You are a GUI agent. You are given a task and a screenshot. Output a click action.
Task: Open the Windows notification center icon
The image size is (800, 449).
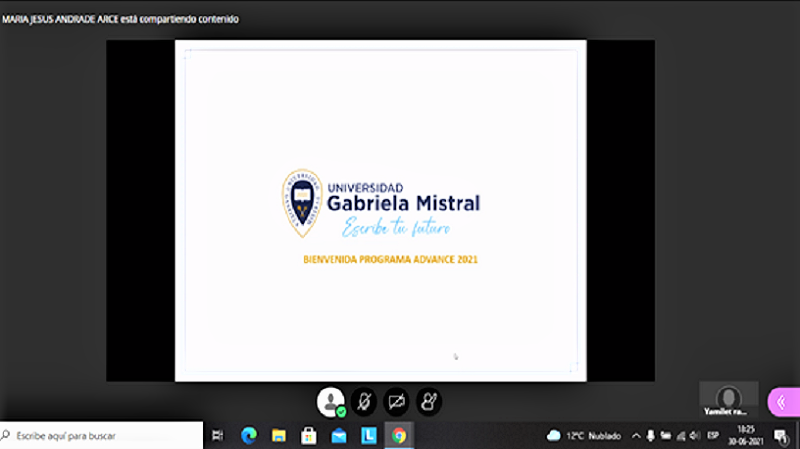[781, 436]
